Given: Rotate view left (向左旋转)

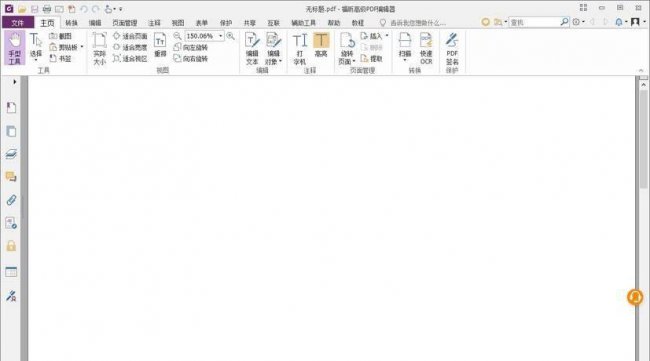Looking at the screenshot, I should (x=191, y=47).
